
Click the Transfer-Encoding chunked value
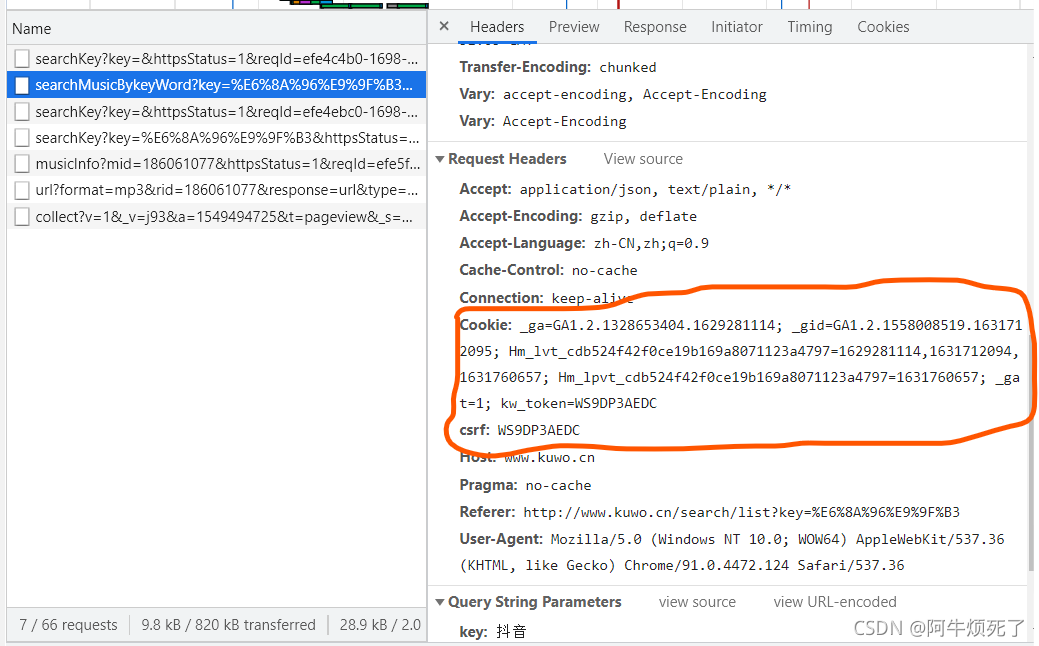click(628, 68)
